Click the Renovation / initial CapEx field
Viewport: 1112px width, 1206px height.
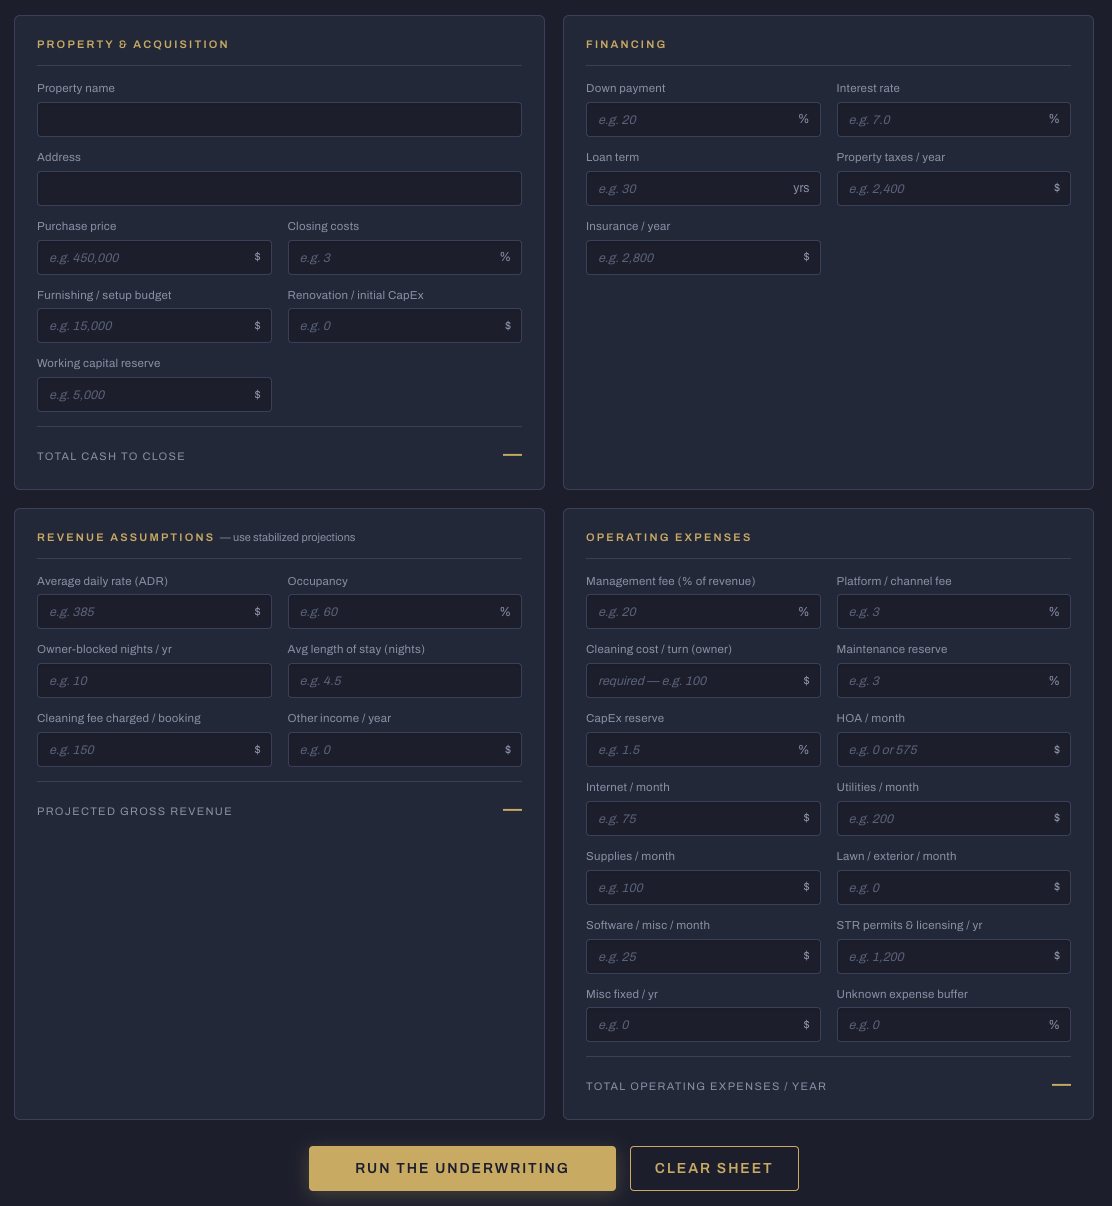[x=404, y=326]
